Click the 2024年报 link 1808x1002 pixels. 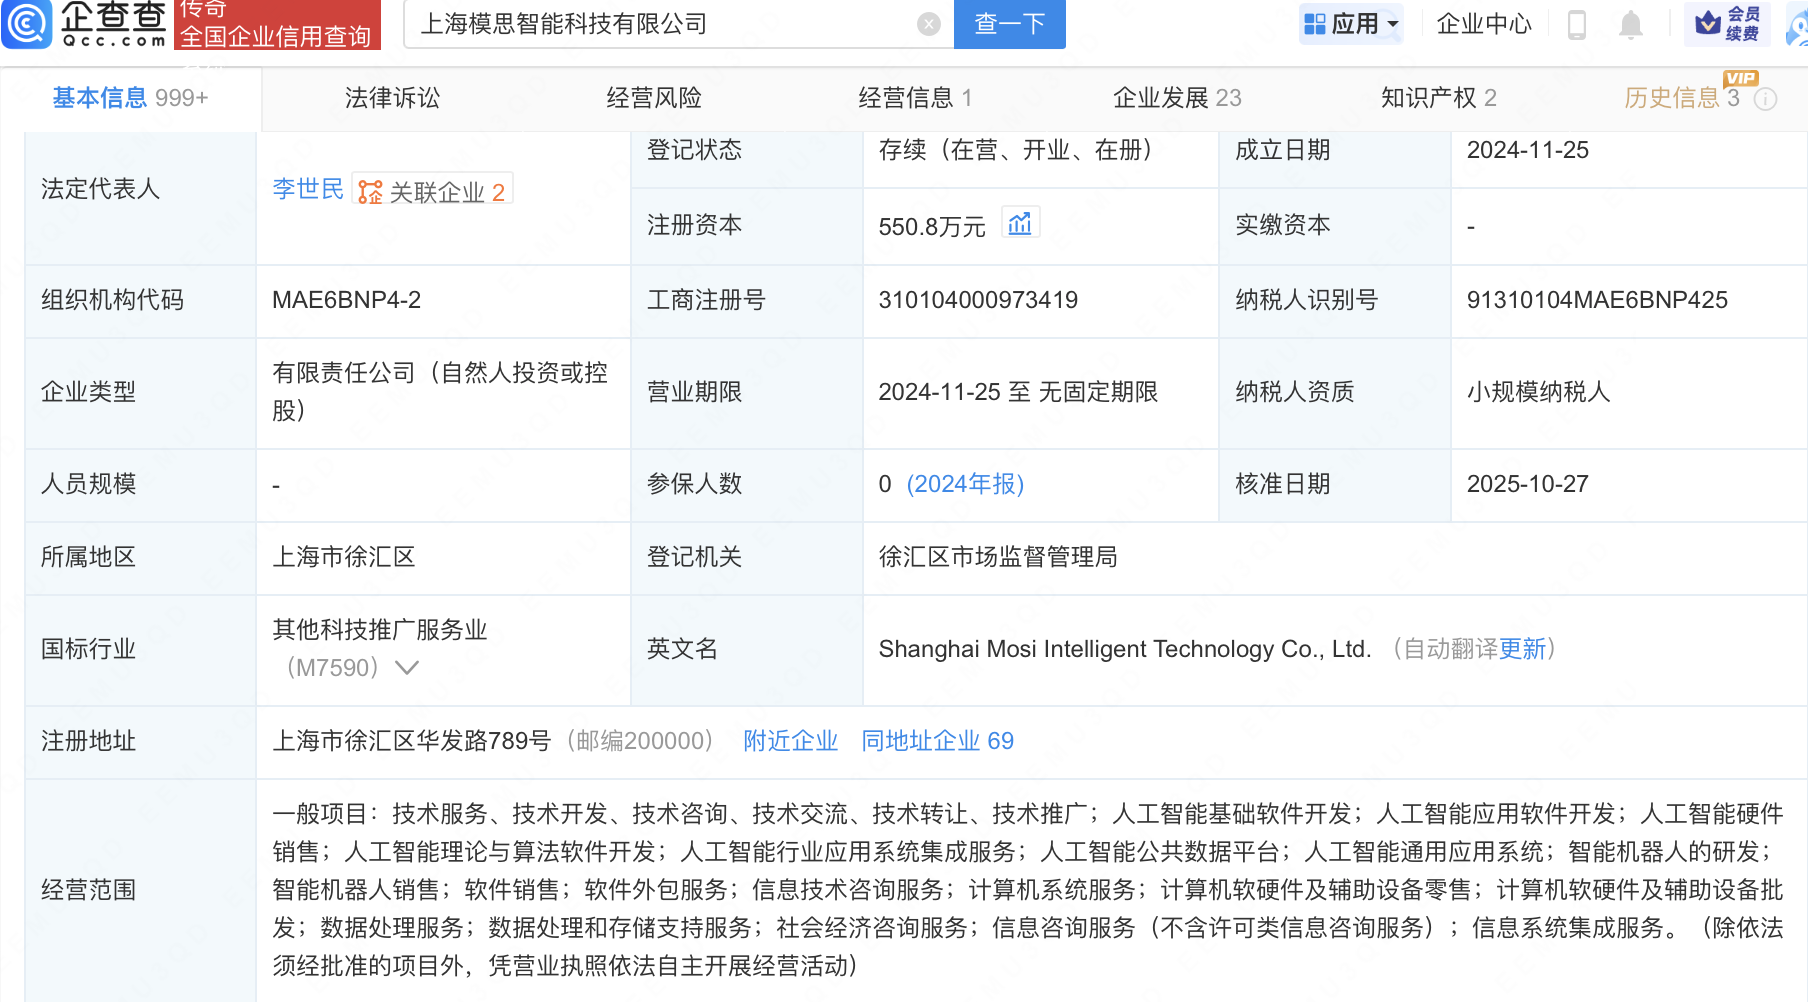click(965, 484)
